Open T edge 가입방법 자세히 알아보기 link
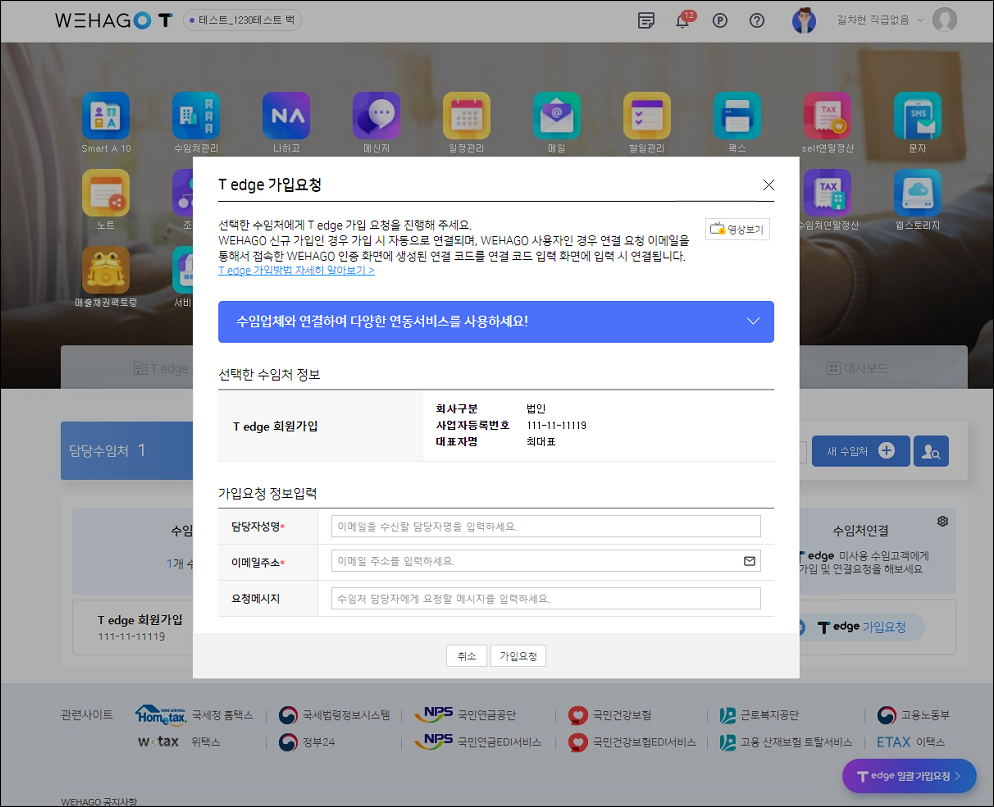Screen dimensions: 994x807 click(296, 270)
